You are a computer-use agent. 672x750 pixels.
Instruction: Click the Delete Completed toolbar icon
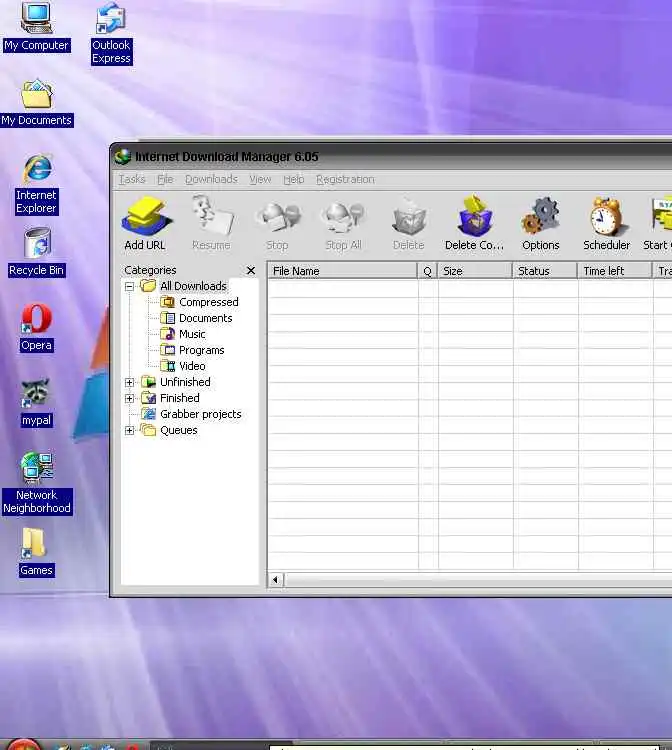coord(474,224)
